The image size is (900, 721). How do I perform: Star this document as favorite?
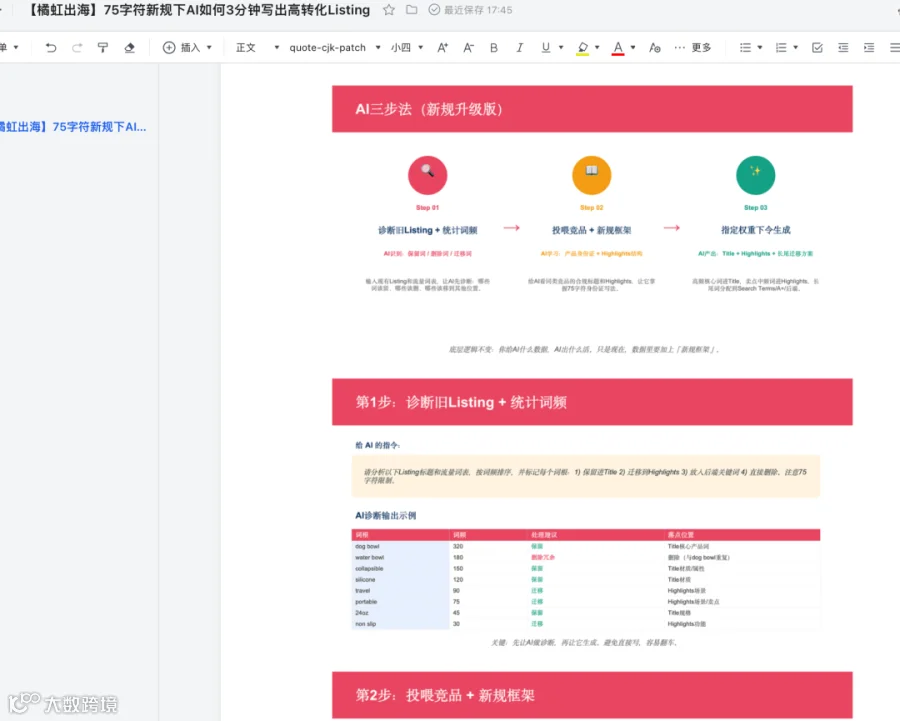(389, 10)
